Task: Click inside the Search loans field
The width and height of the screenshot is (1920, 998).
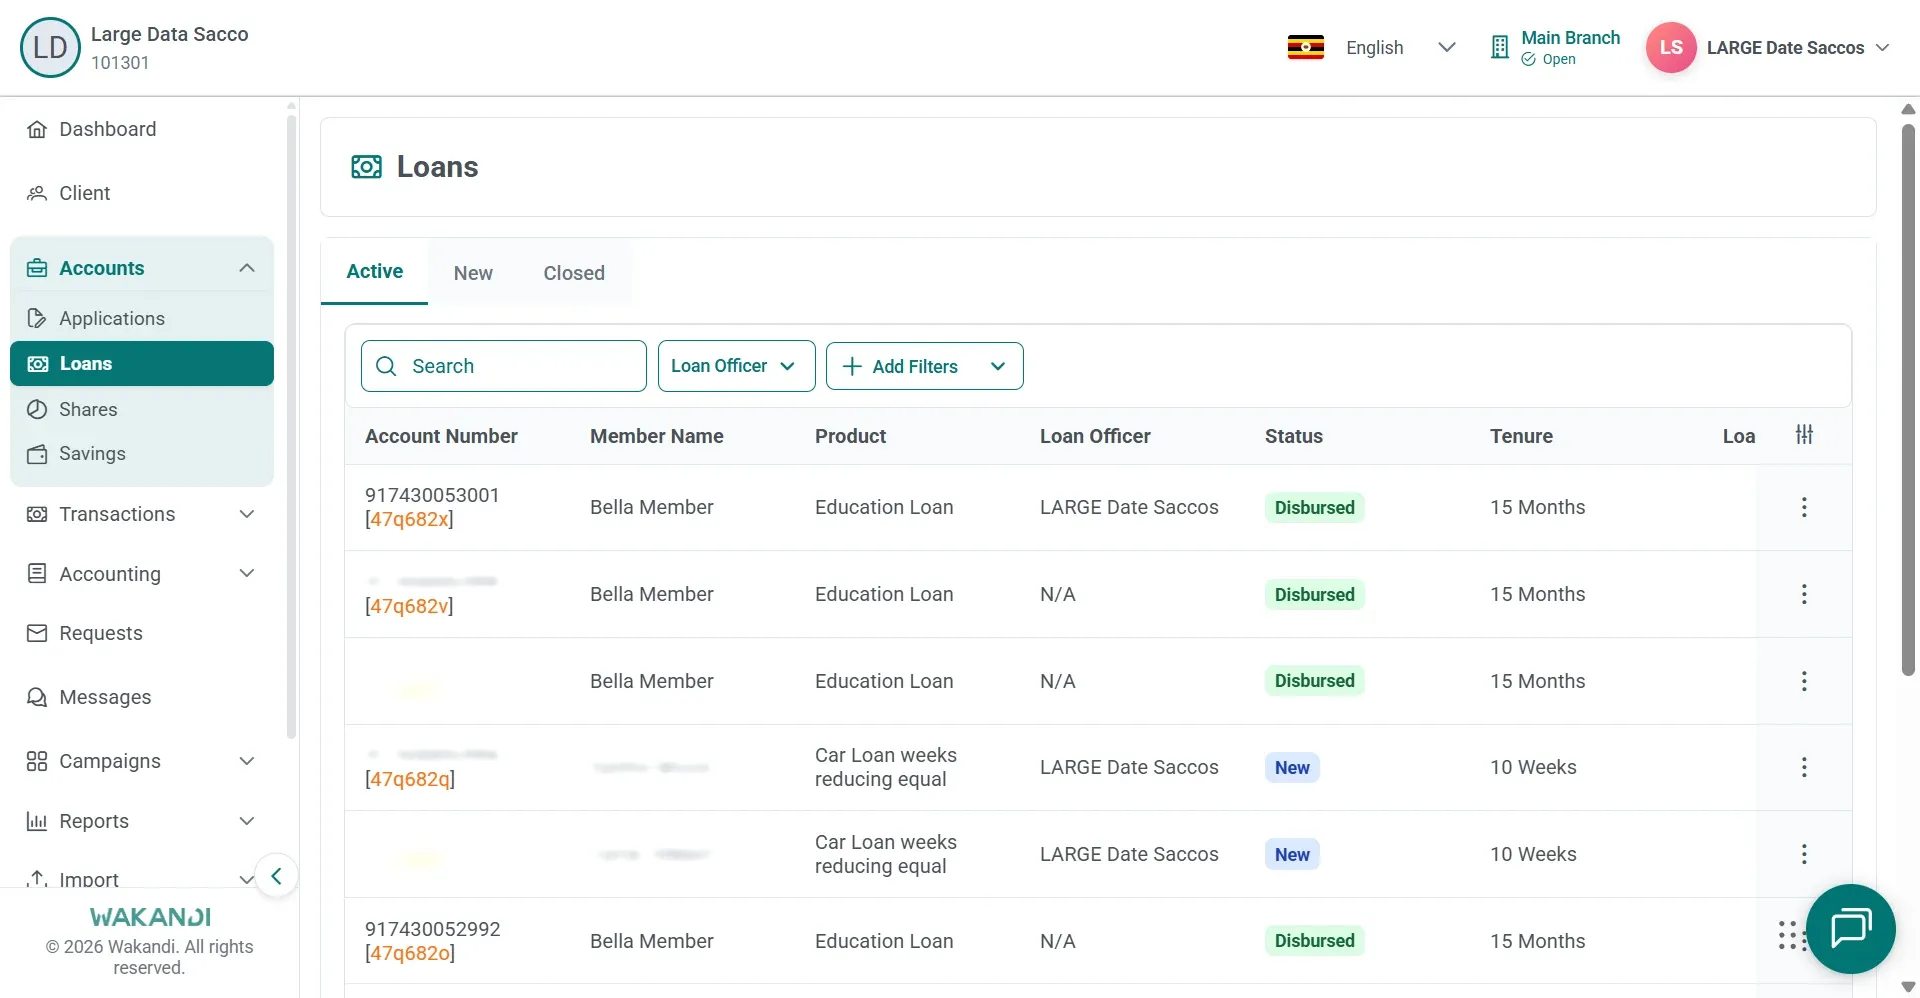Action: [x=503, y=366]
